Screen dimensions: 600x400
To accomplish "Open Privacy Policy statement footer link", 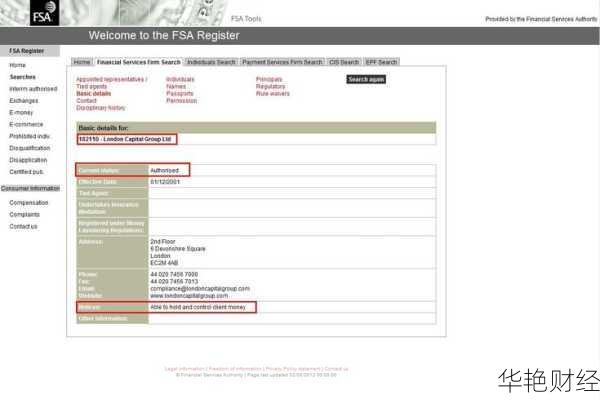I will pos(293,369).
